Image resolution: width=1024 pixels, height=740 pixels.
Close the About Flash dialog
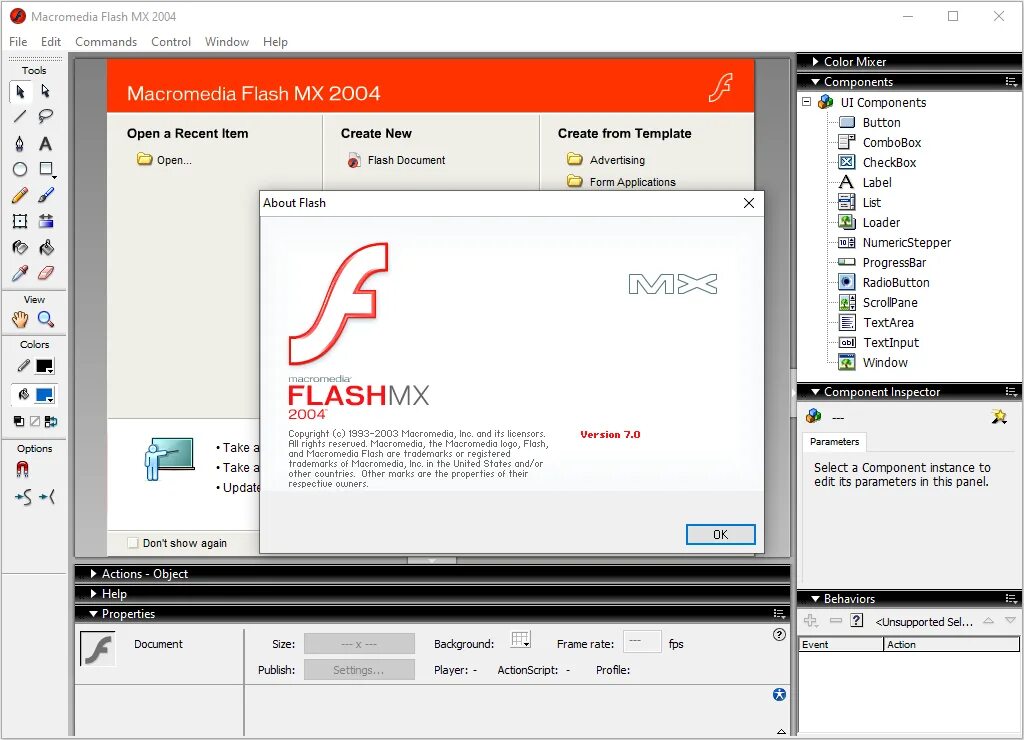[x=749, y=203]
